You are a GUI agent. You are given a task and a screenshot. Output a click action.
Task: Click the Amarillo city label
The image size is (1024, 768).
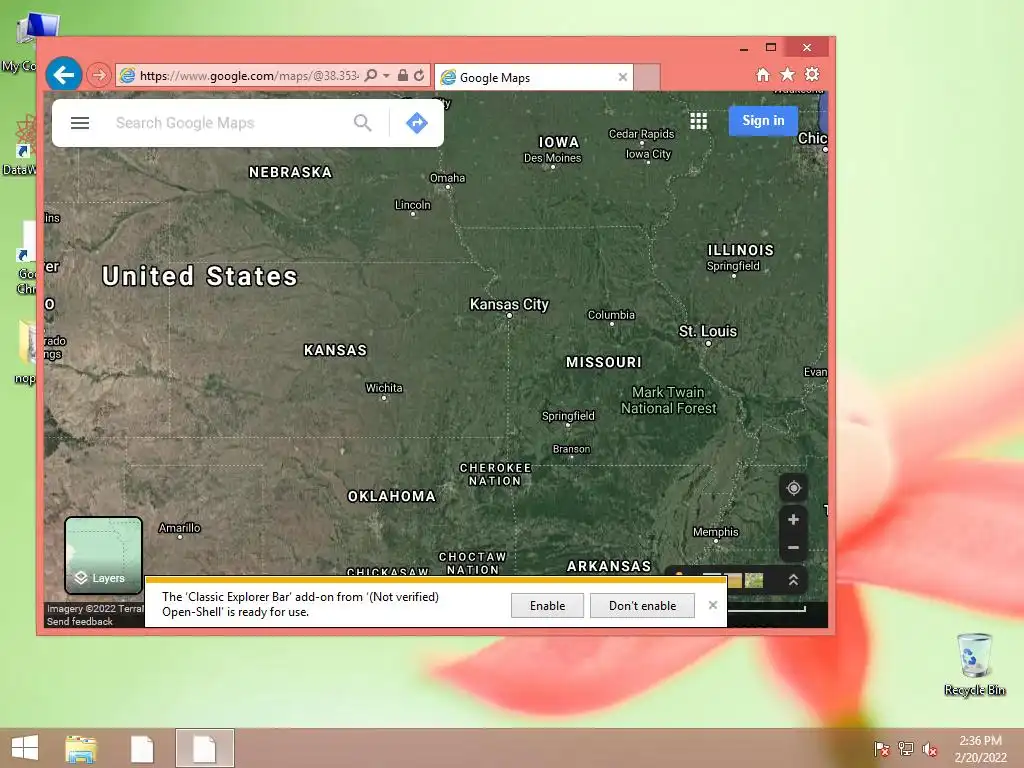180,528
